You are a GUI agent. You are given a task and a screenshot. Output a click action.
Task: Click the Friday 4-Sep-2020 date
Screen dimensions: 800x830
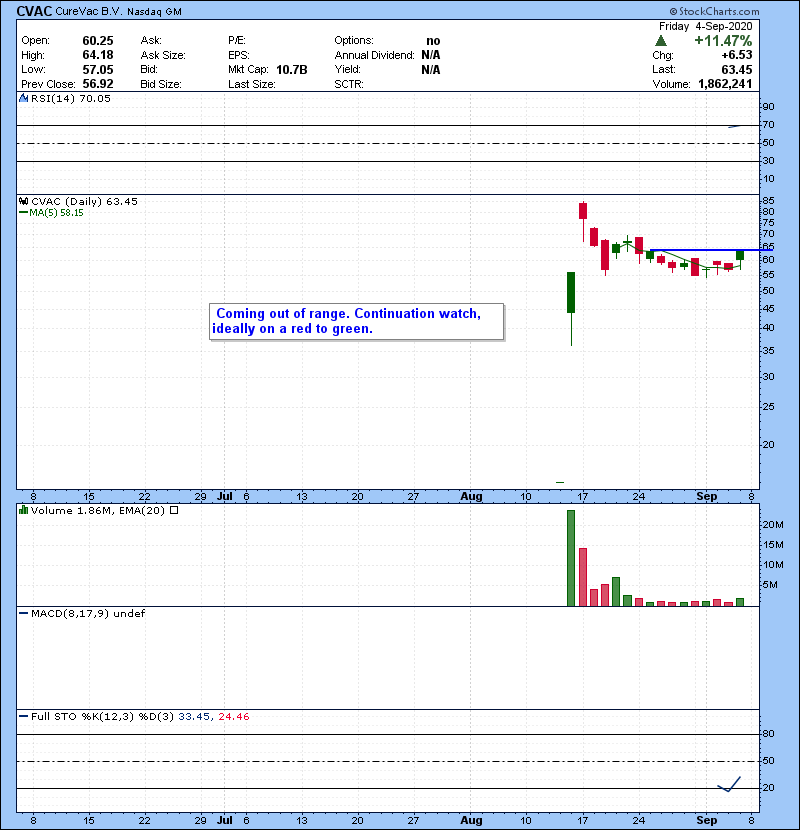[705, 26]
